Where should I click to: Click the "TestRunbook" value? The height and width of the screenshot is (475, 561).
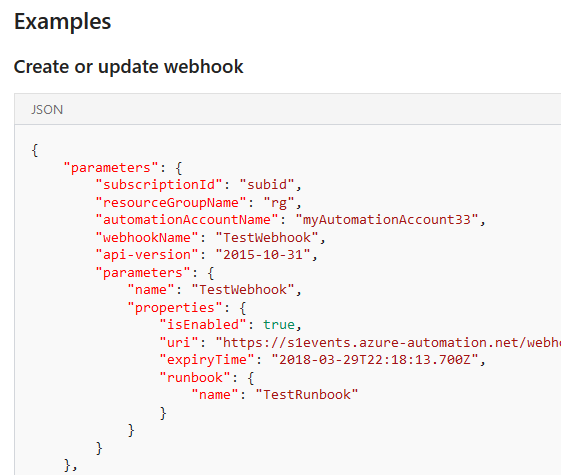[307, 395]
